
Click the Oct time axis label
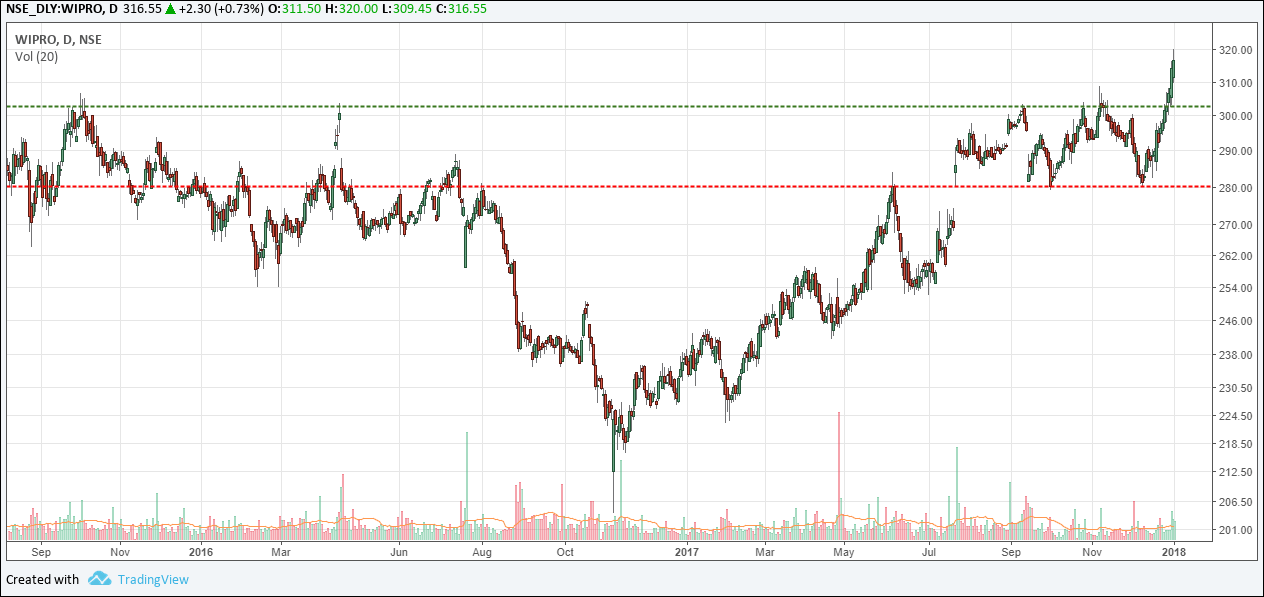coord(565,551)
